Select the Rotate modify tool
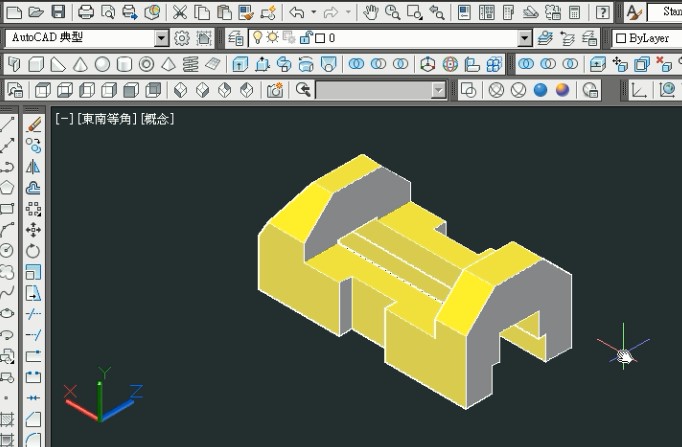 click(x=33, y=251)
